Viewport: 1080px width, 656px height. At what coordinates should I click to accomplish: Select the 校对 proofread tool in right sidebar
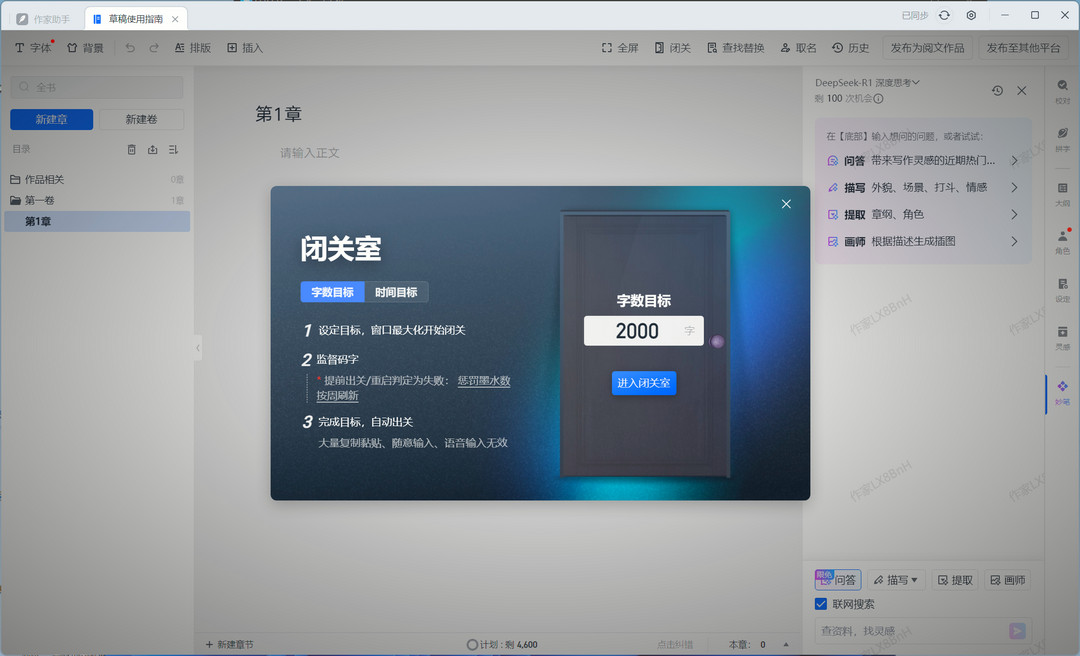click(x=1062, y=92)
